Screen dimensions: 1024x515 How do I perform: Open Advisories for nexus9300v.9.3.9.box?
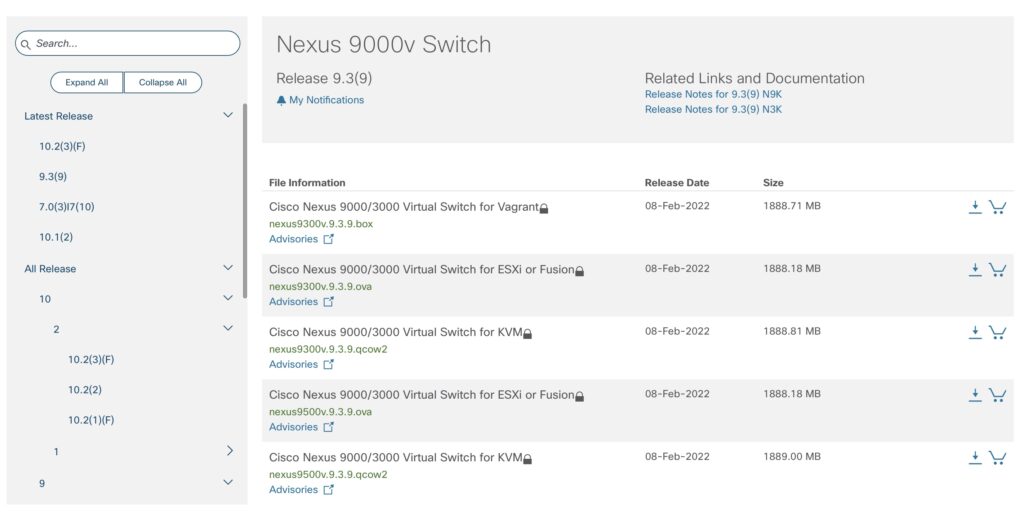click(x=293, y=239)
